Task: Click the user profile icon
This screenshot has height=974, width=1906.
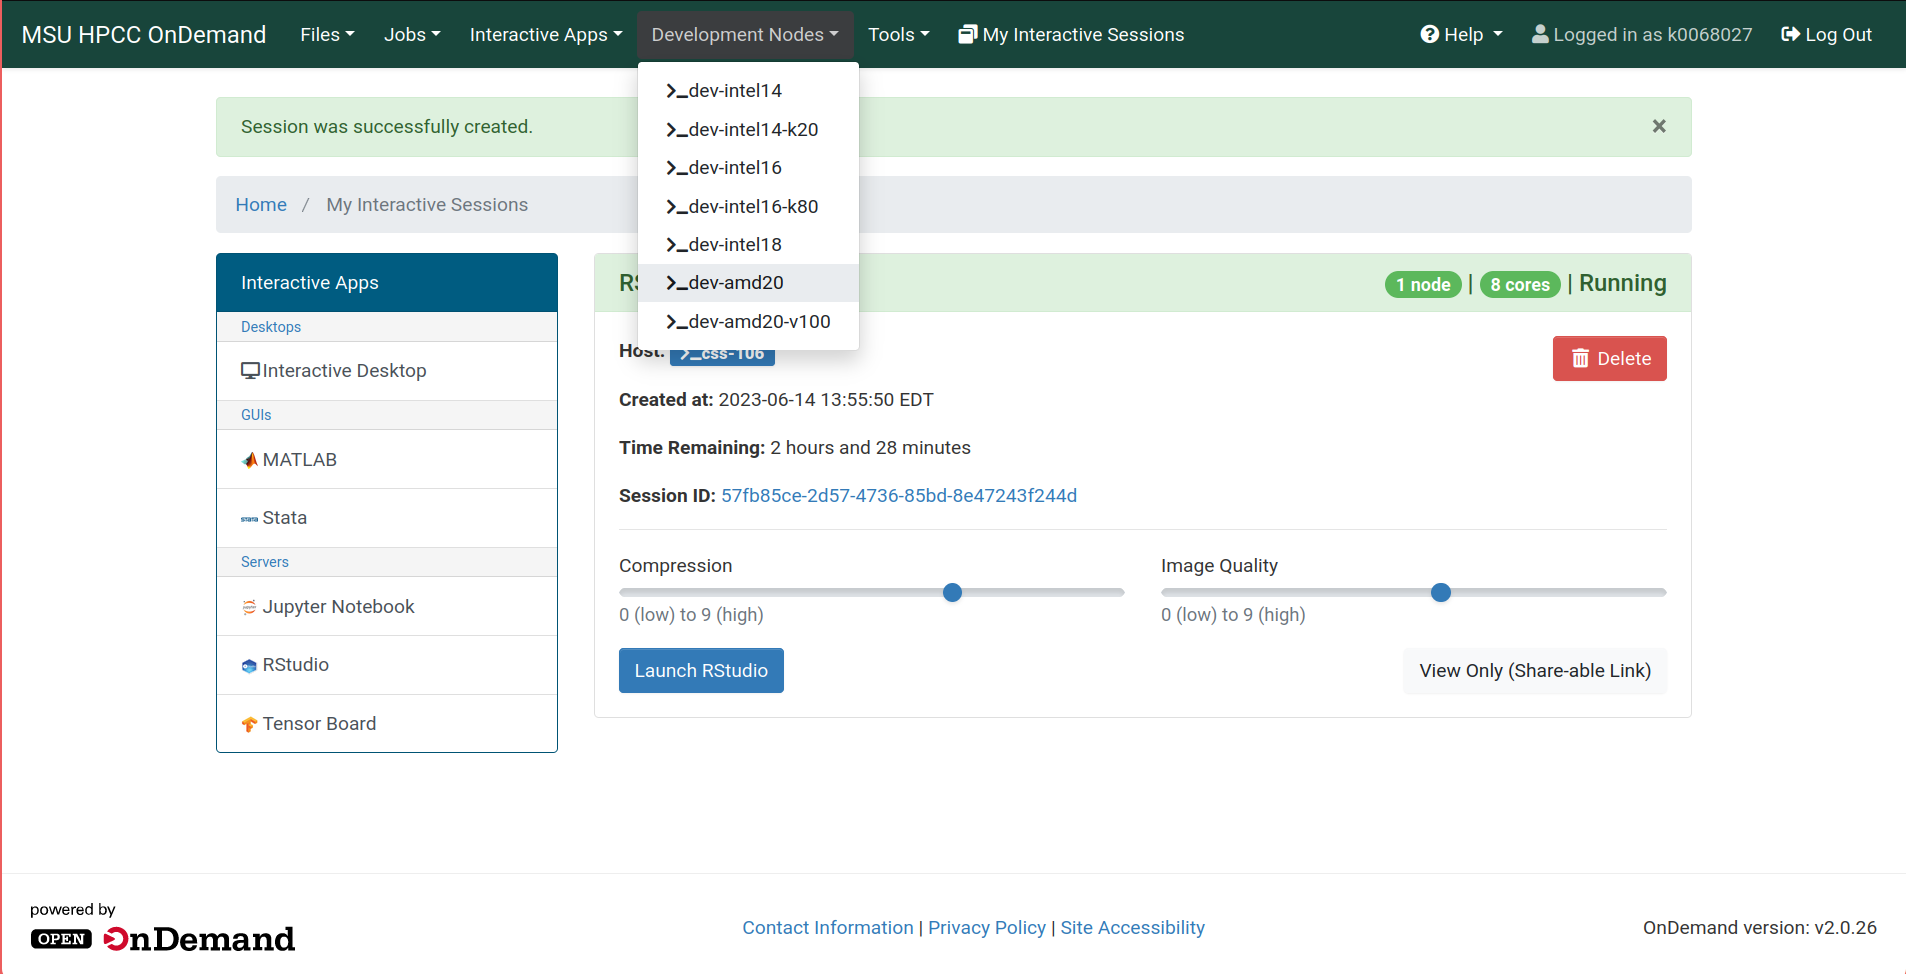Action: pos(1540,34)
